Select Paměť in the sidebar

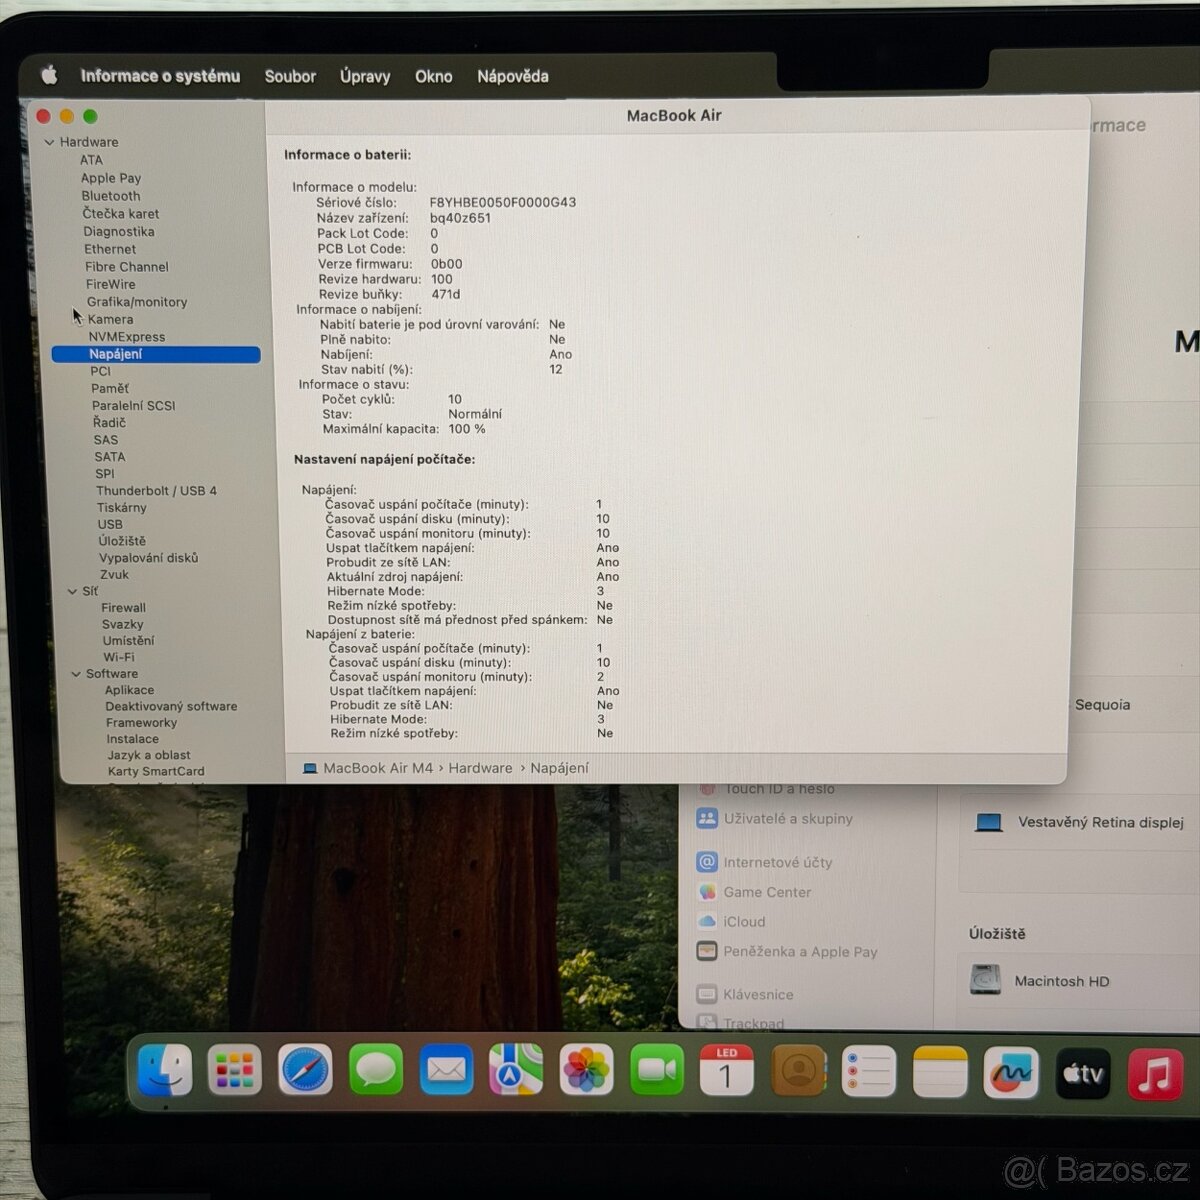[x=110, y=388]
